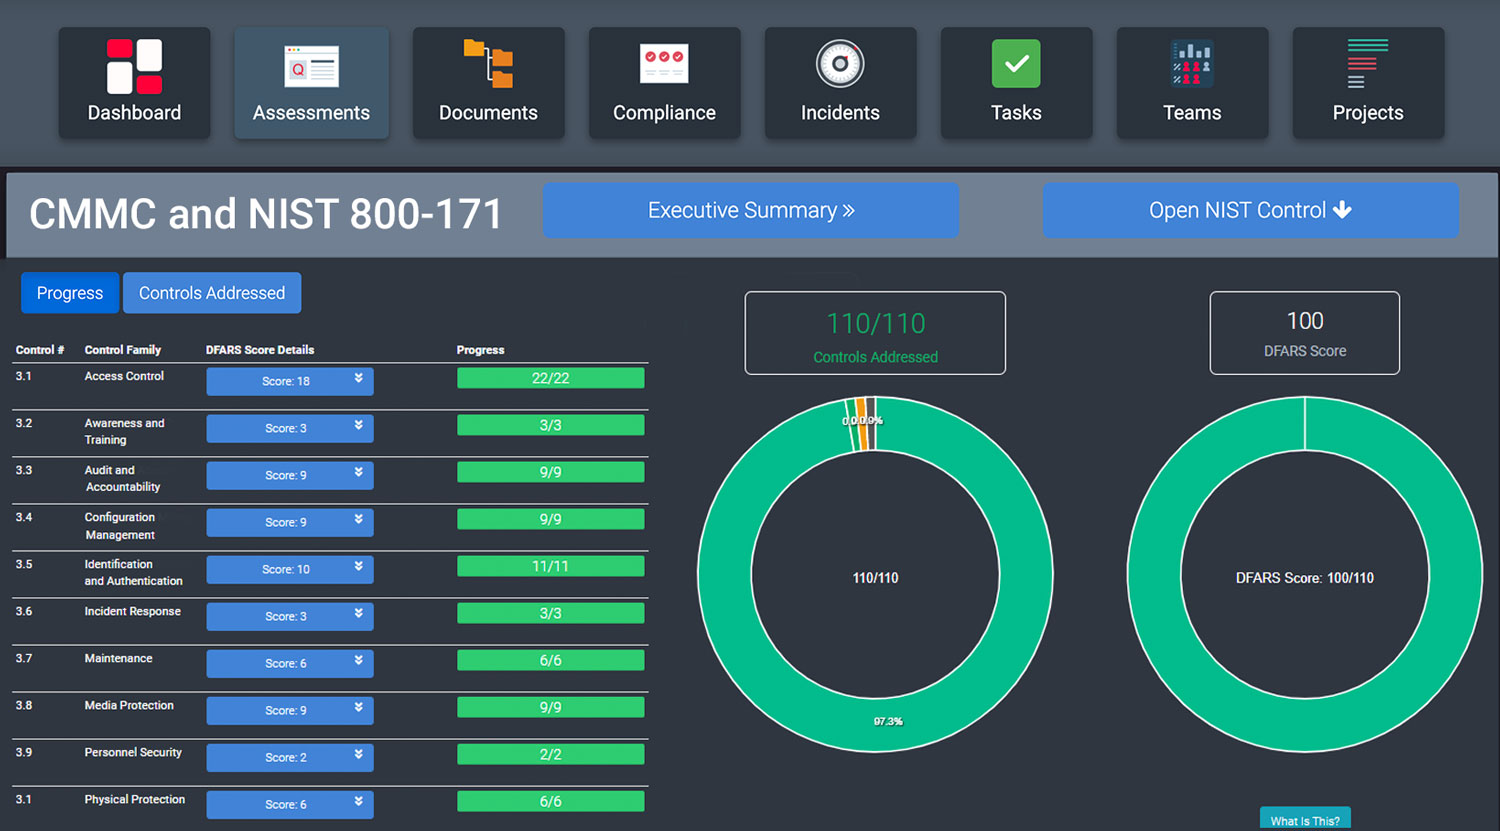
Task: Click the CMMC and NIST 800-171 heading
Action: [266, 213]
